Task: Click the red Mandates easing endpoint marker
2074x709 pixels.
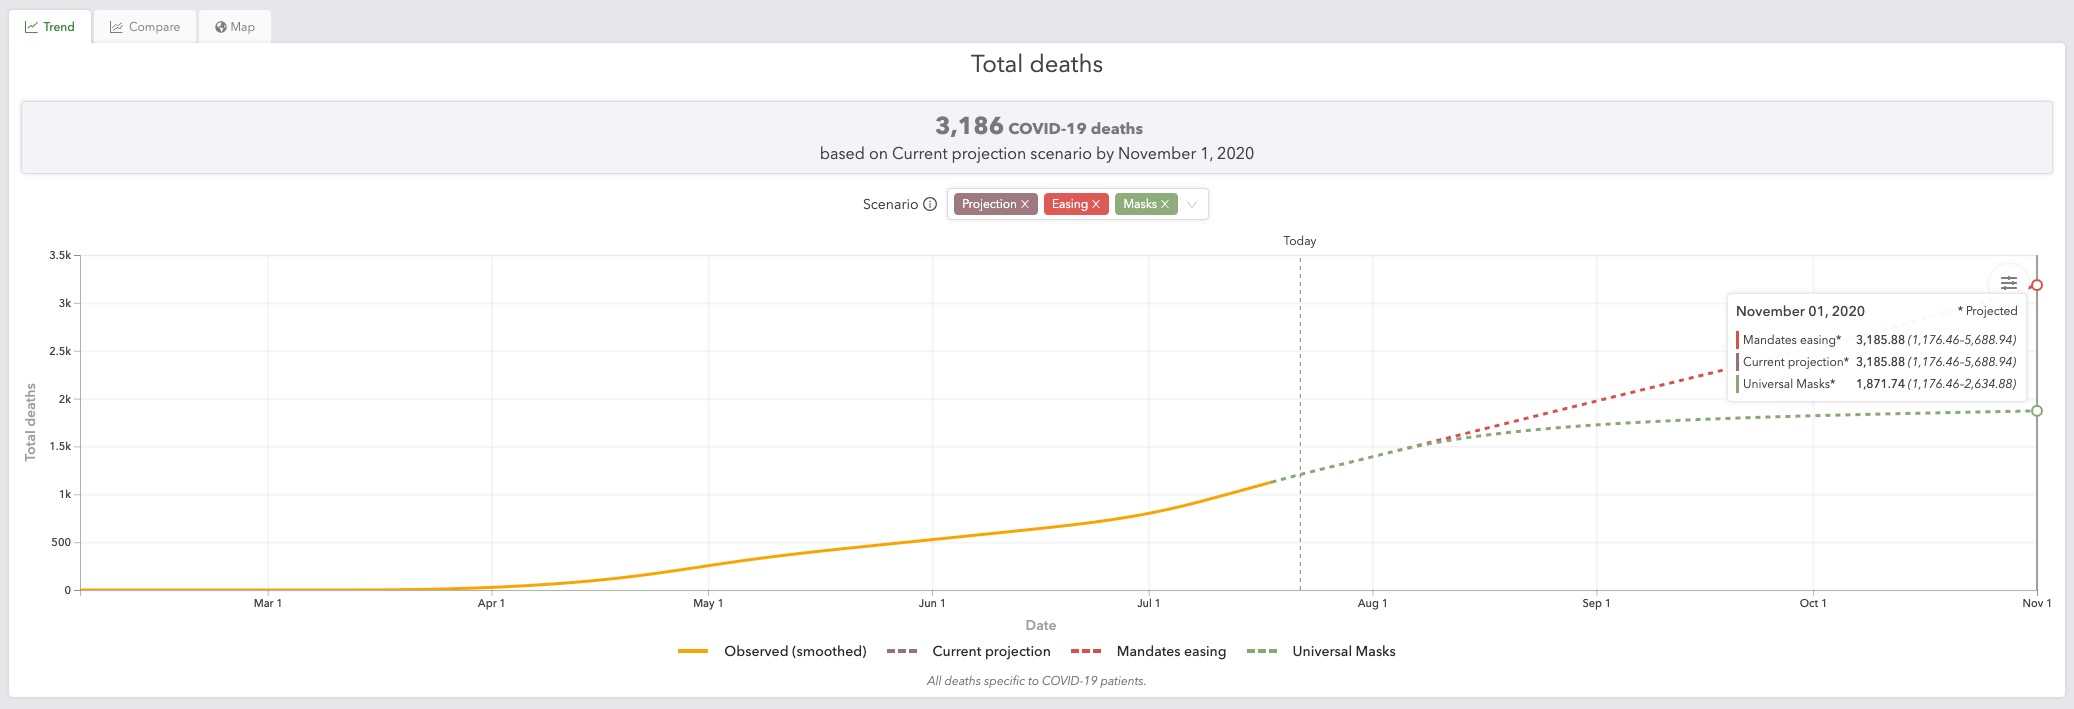Action: 2037,285
